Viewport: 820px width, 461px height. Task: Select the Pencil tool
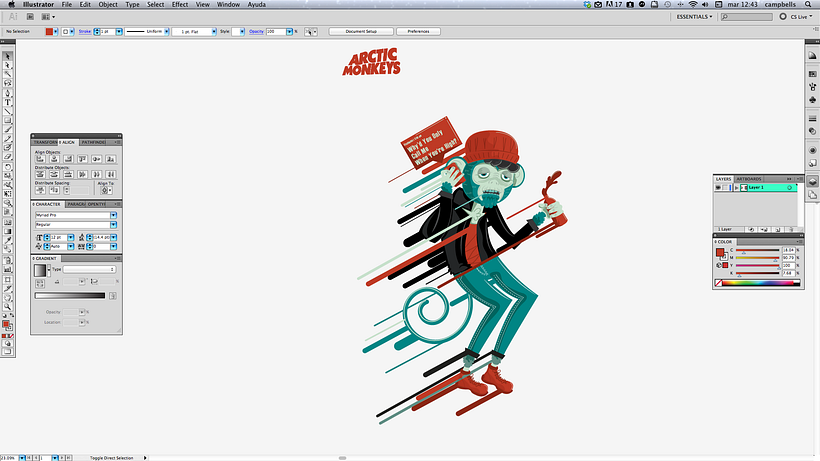(7, 139)
